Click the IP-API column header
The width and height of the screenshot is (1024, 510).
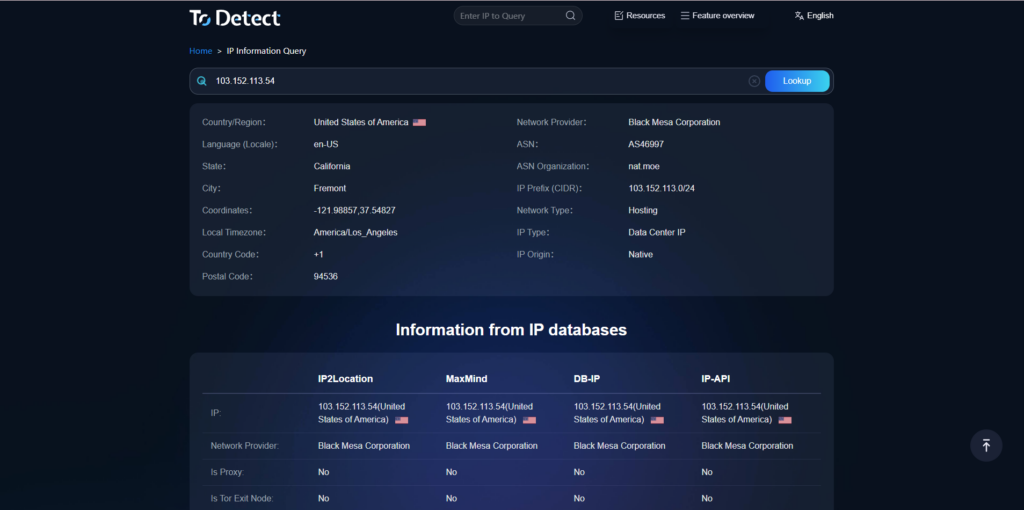coord(715,379)
